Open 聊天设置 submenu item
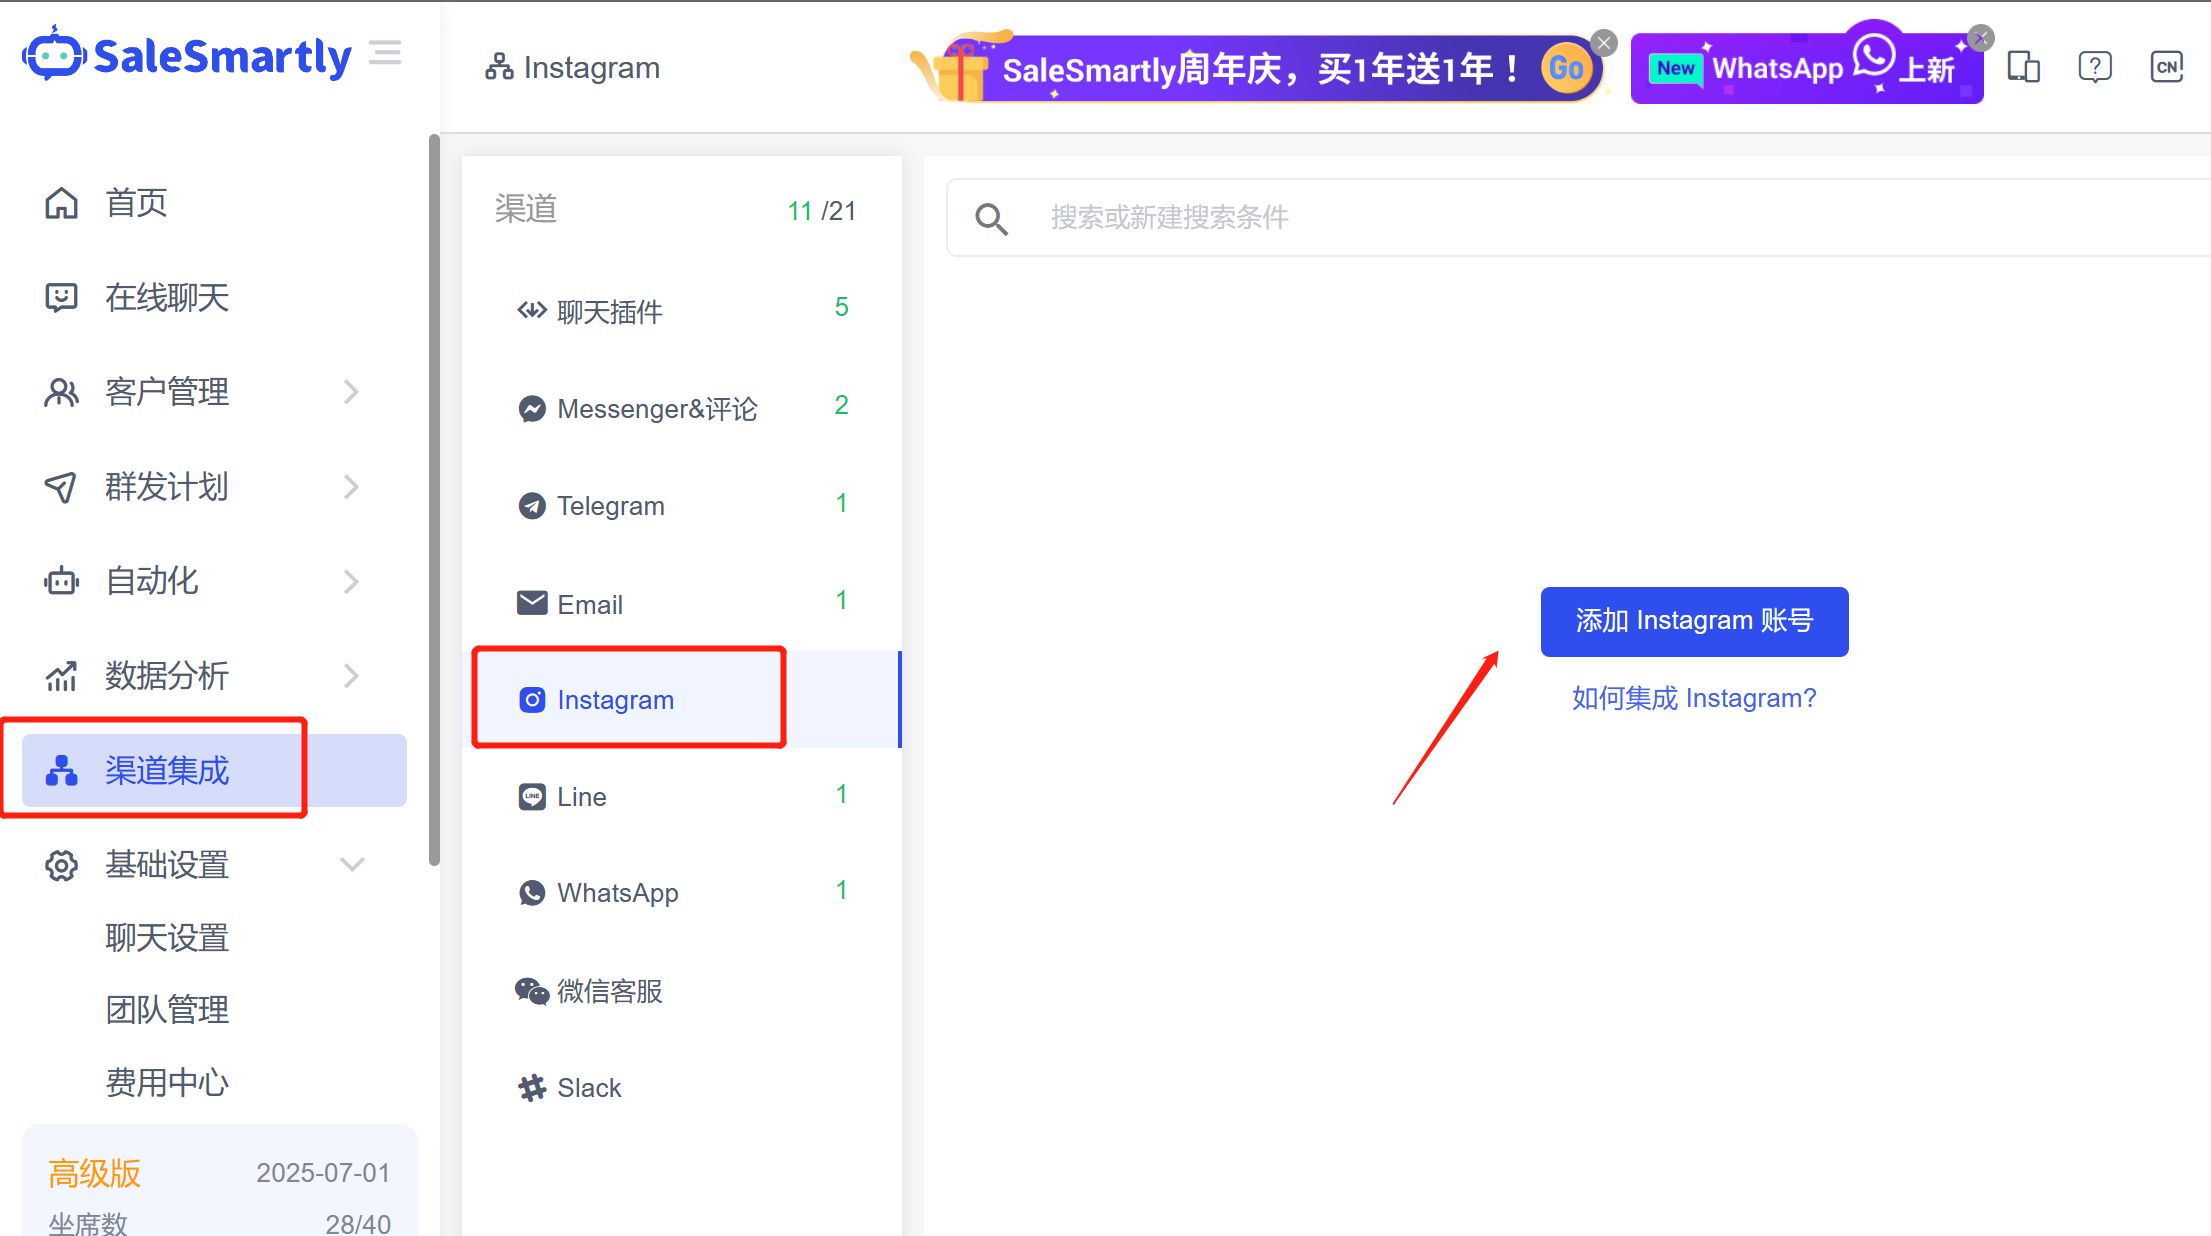 coord(167,938)
